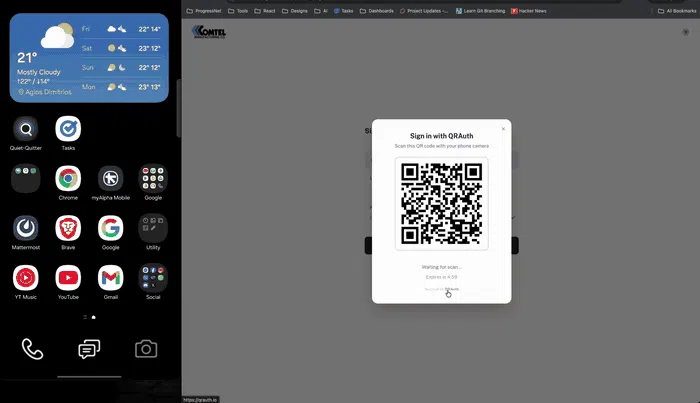Open the Google apps folder on the phone

point(153,179)
